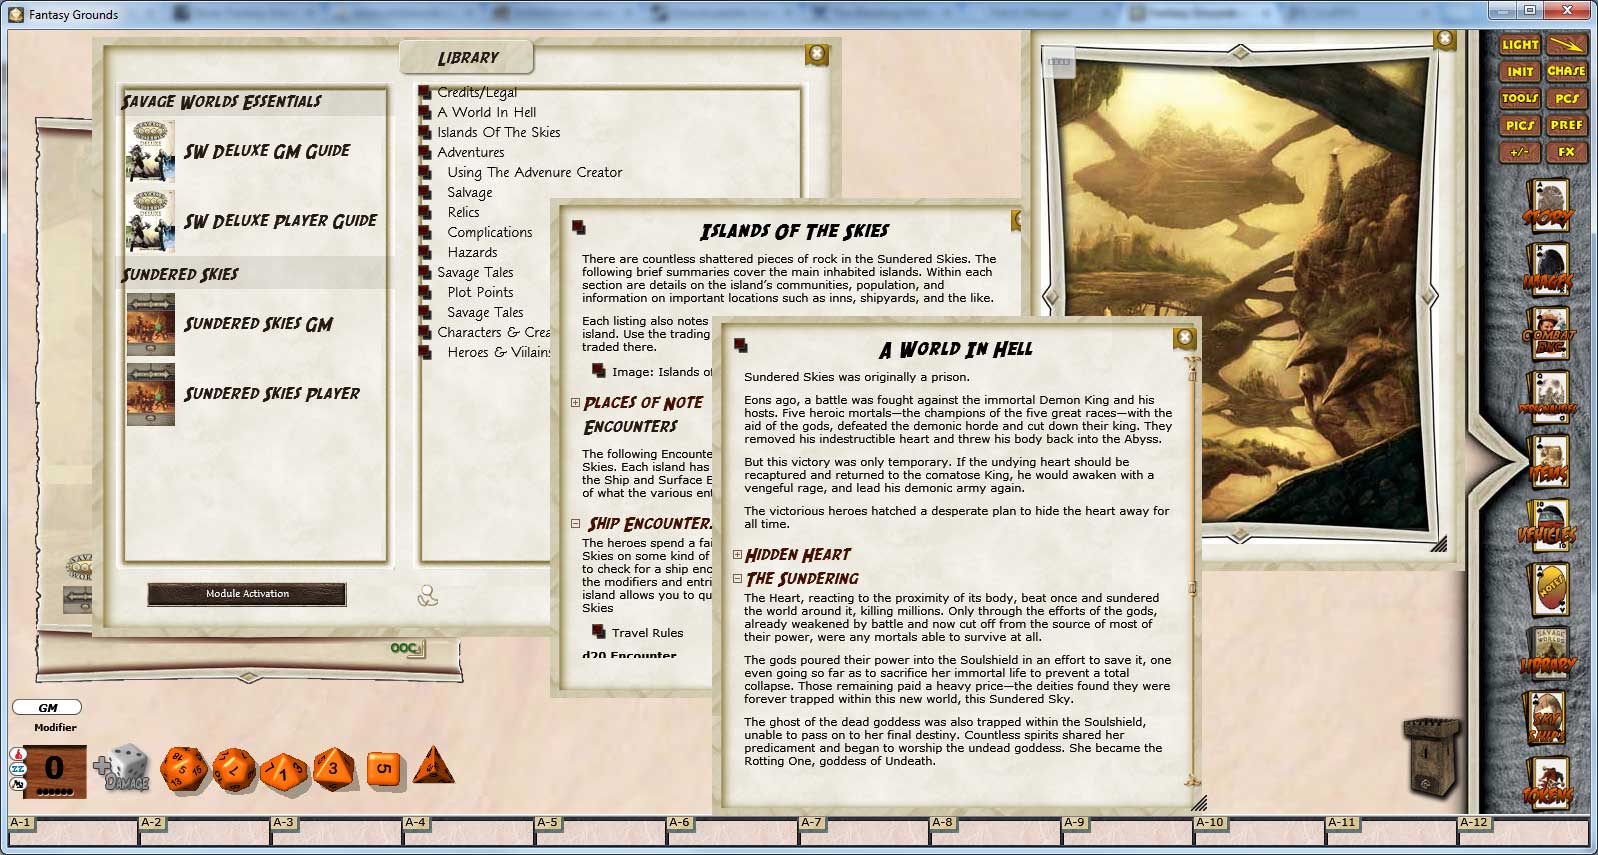
Task: Toggle the +/- modifier button
Action: pyautogui.click(x=1520, y=152)
